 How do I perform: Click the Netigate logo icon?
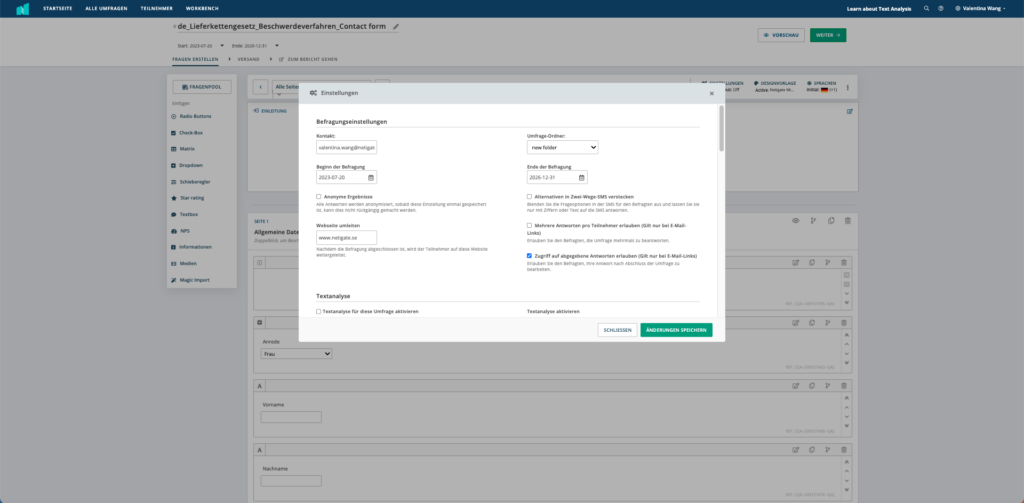(22, 8)
